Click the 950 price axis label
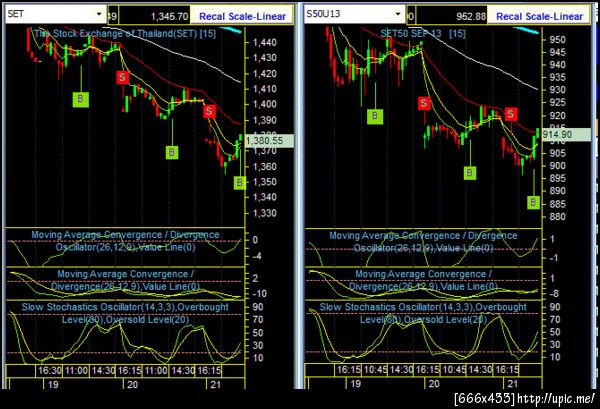Image resolution: width=600 pixels, height=409 pixels. coord(557,40)
